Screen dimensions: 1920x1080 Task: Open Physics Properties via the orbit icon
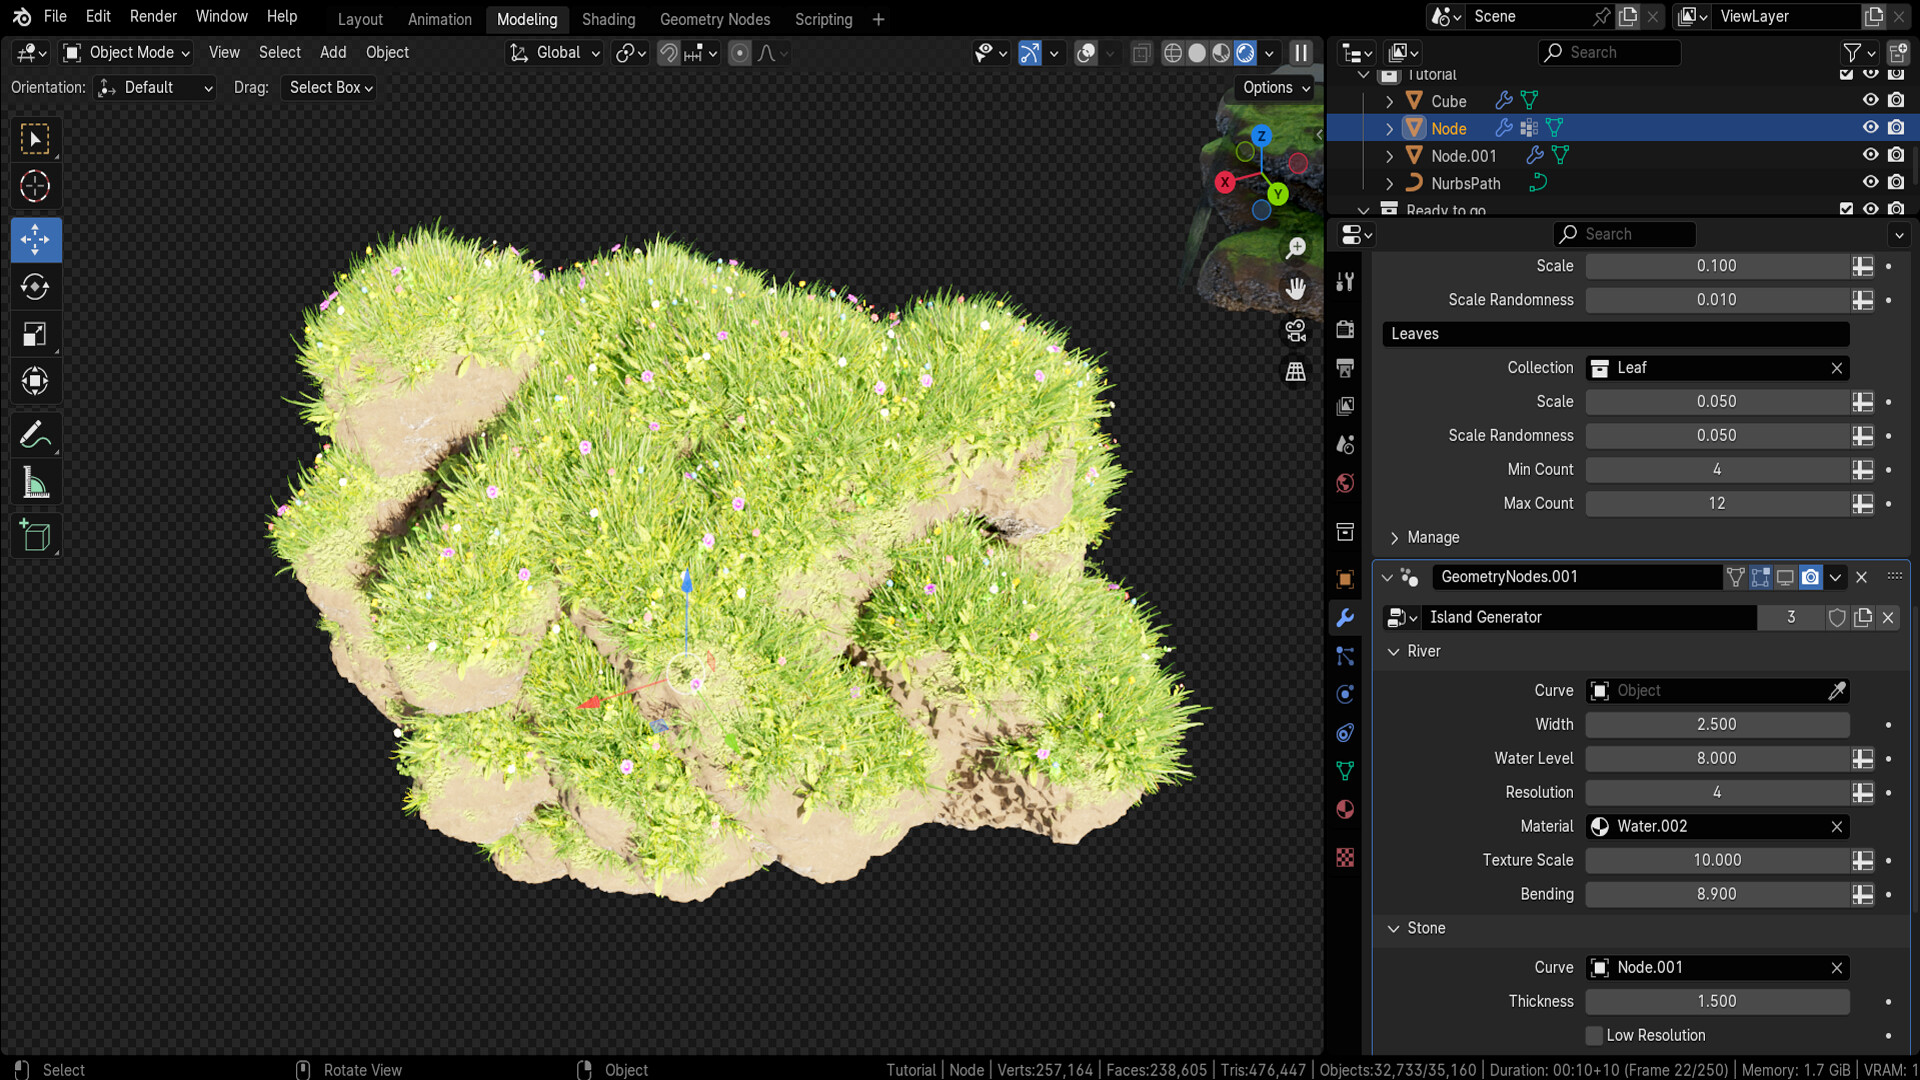(x=1345, y=693)
